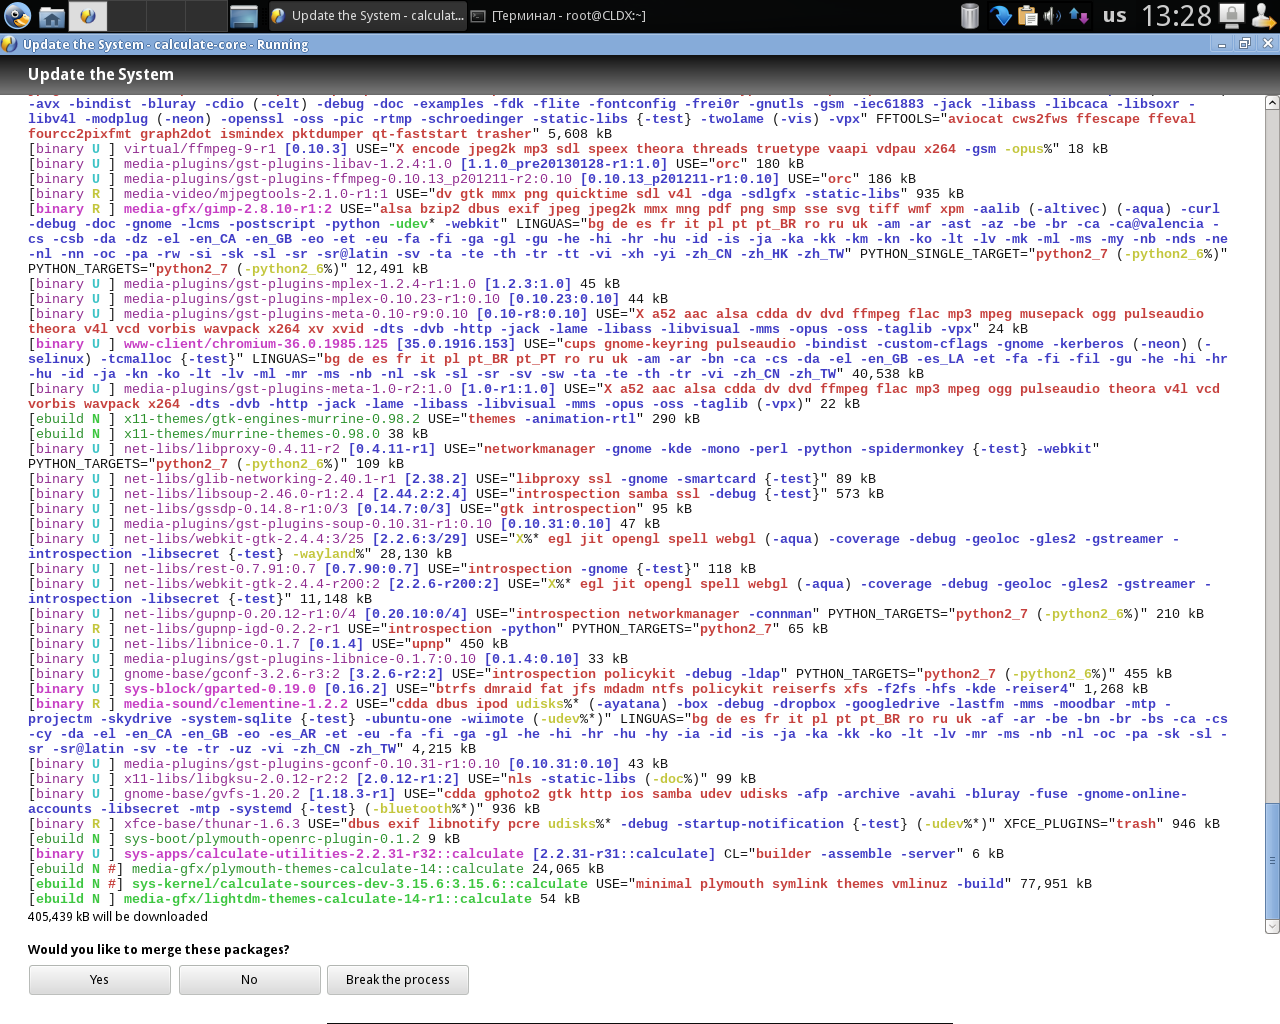Click the volume speaker tray icon
Screen dimensions: 1280x1024
1052,16
